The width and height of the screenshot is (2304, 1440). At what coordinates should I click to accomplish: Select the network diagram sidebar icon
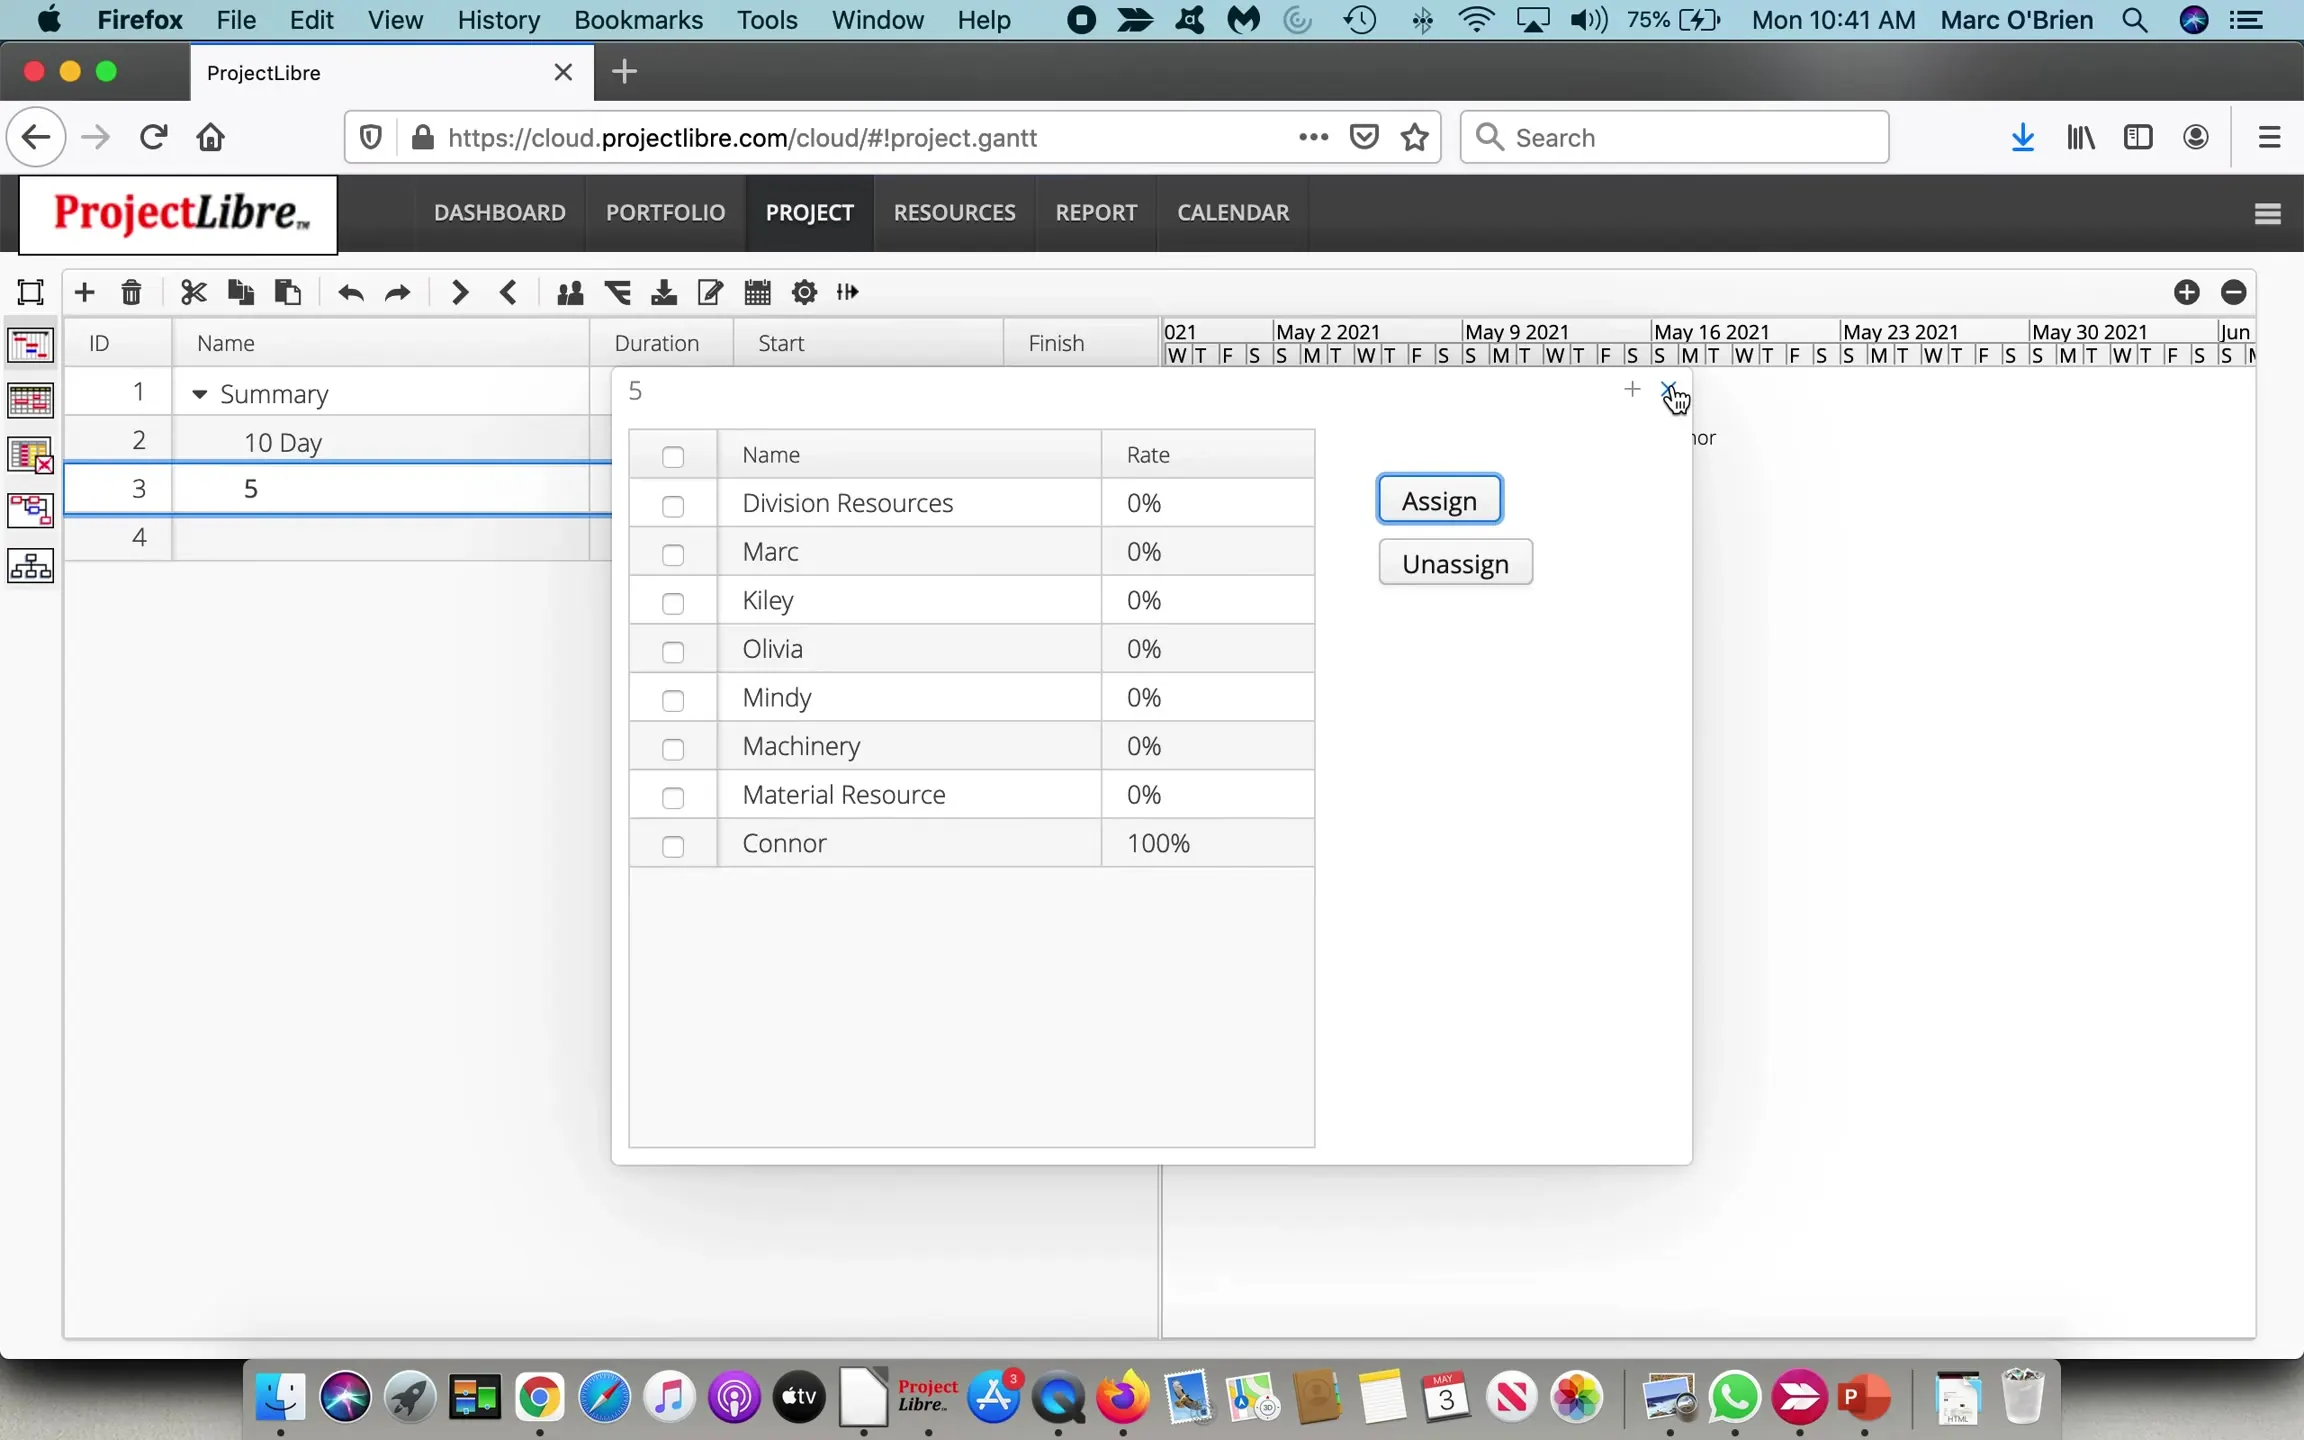tap(30, 510)
